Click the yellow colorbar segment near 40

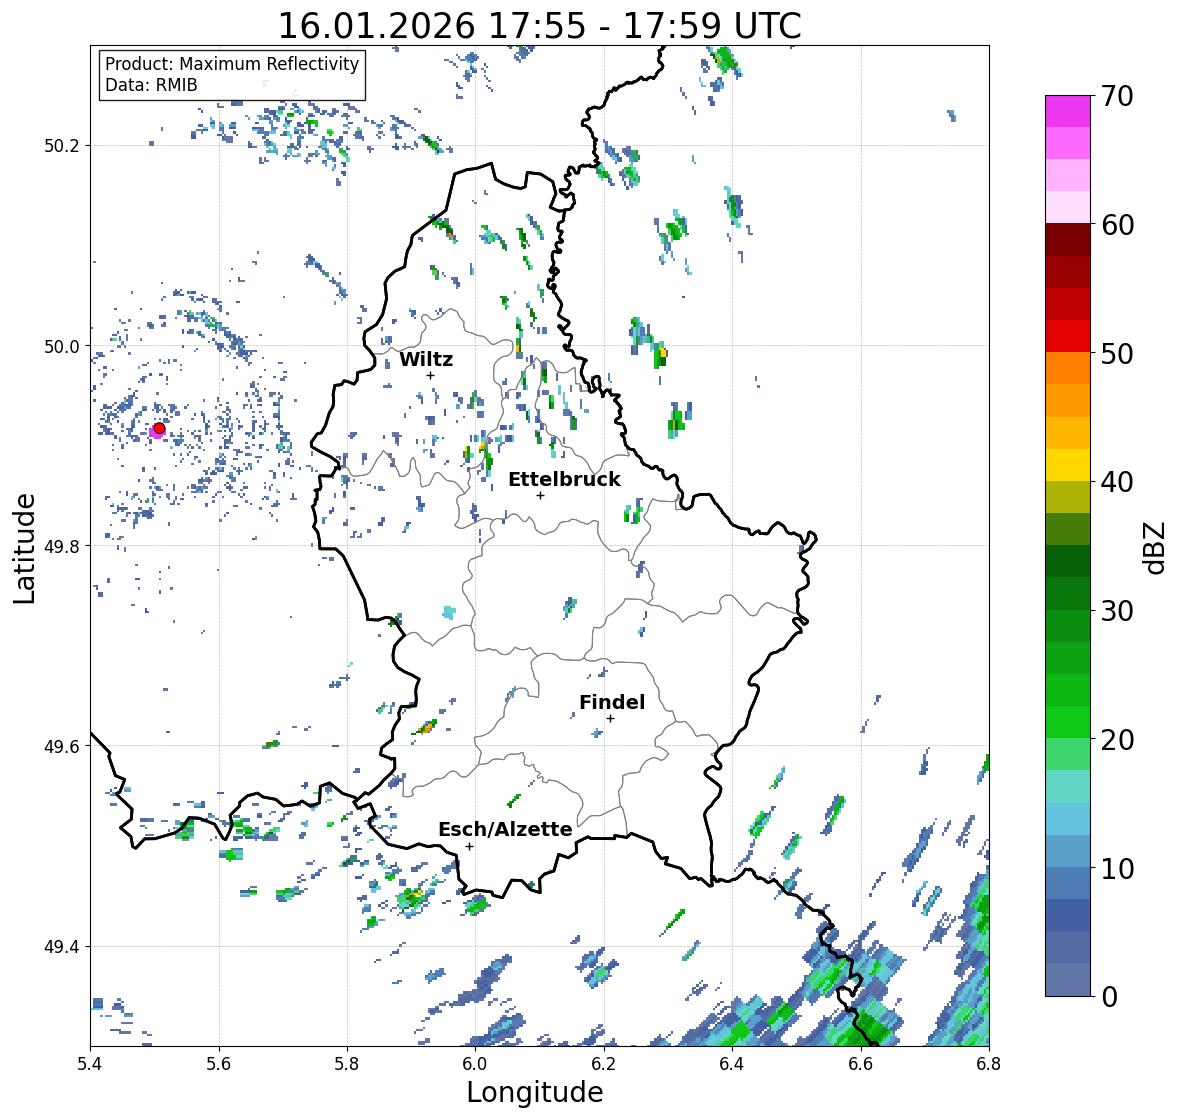click(1068, 465)
